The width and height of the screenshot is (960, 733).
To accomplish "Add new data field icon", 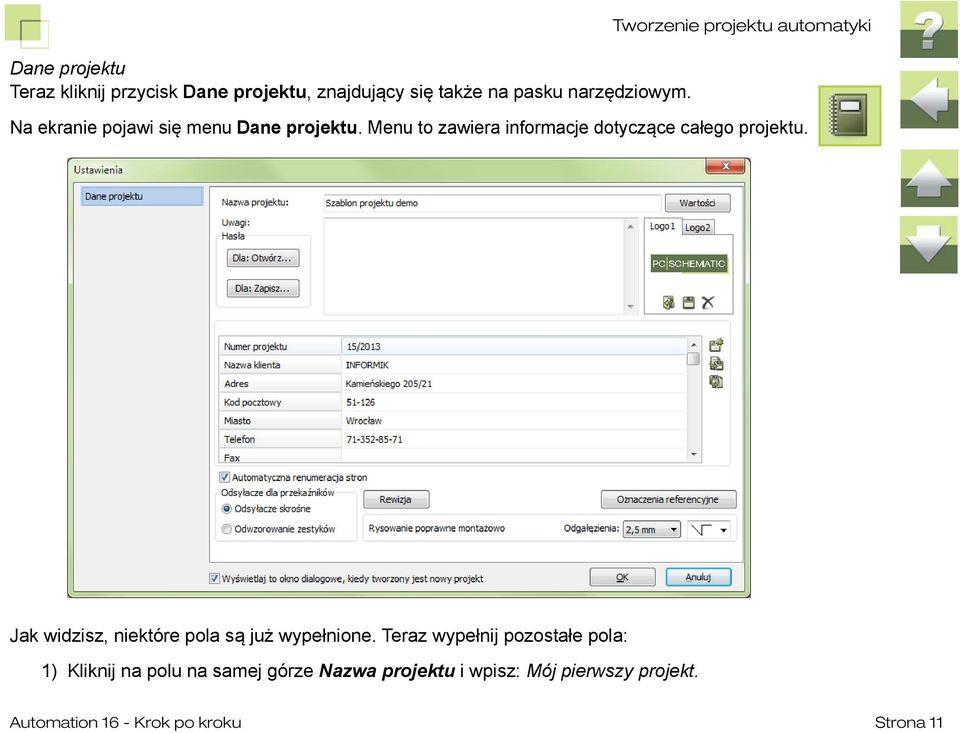I will tap(716, 345).
